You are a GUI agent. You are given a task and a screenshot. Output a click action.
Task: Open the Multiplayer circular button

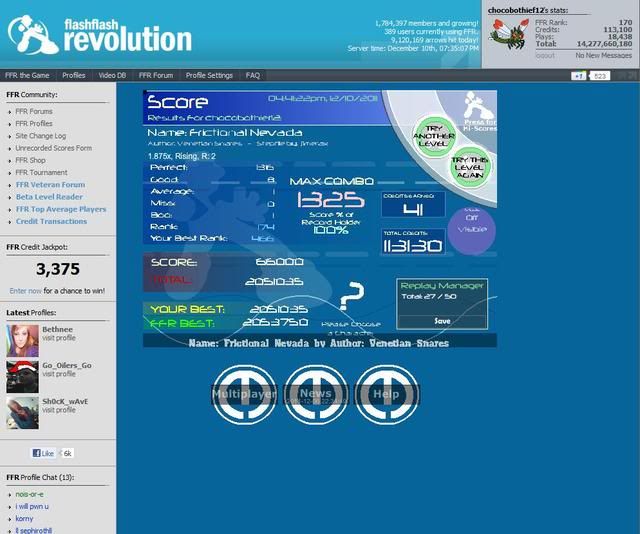243,393
